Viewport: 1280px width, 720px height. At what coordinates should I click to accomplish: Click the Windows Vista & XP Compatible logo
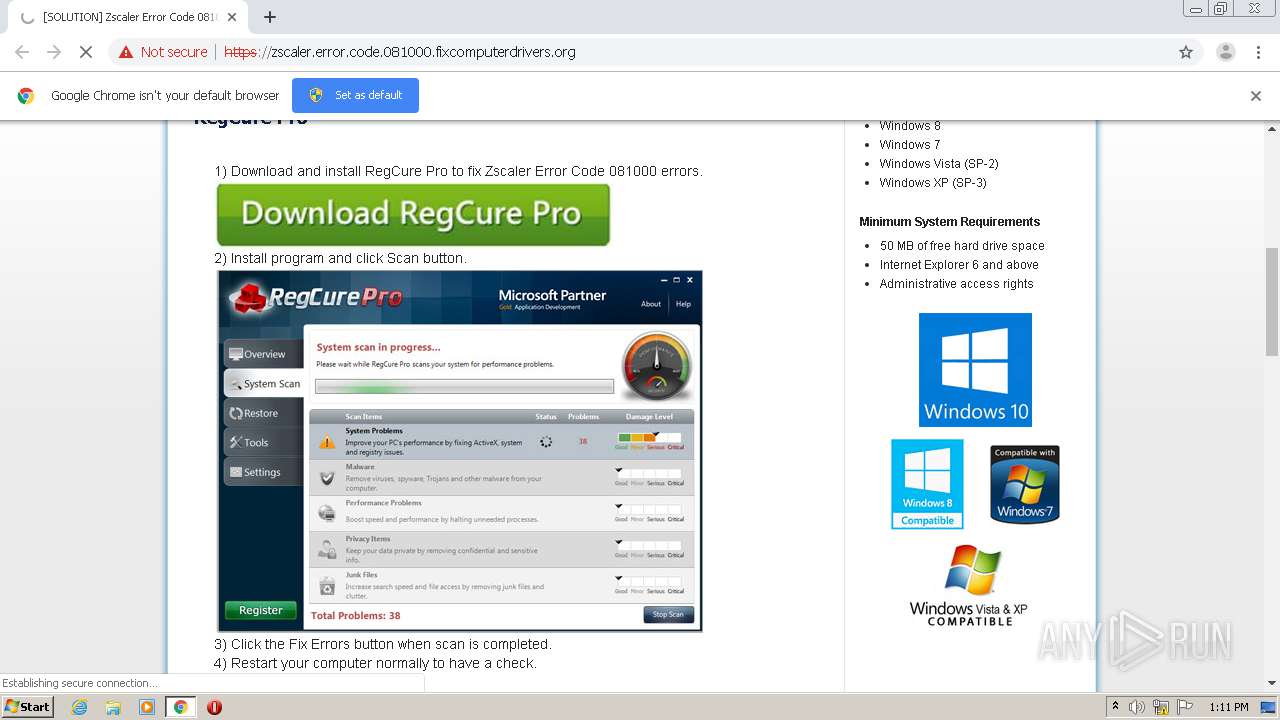[x=969, y=586]
